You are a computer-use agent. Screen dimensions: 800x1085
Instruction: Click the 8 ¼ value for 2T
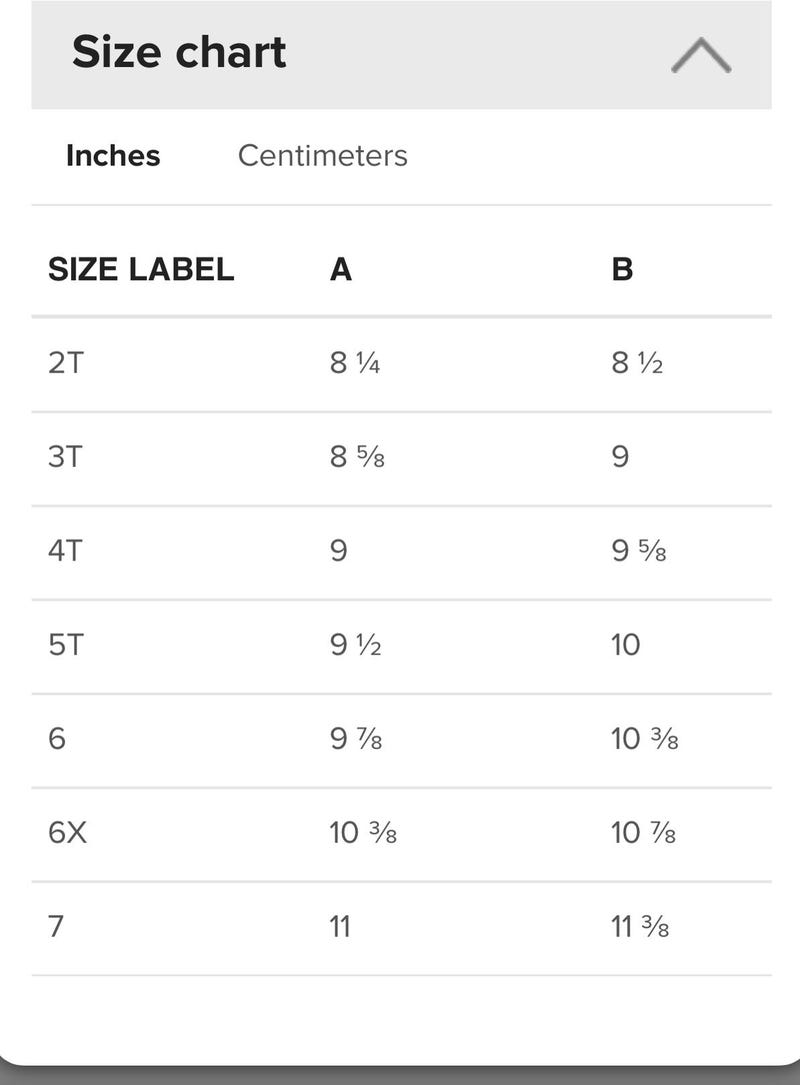[355, 363]
